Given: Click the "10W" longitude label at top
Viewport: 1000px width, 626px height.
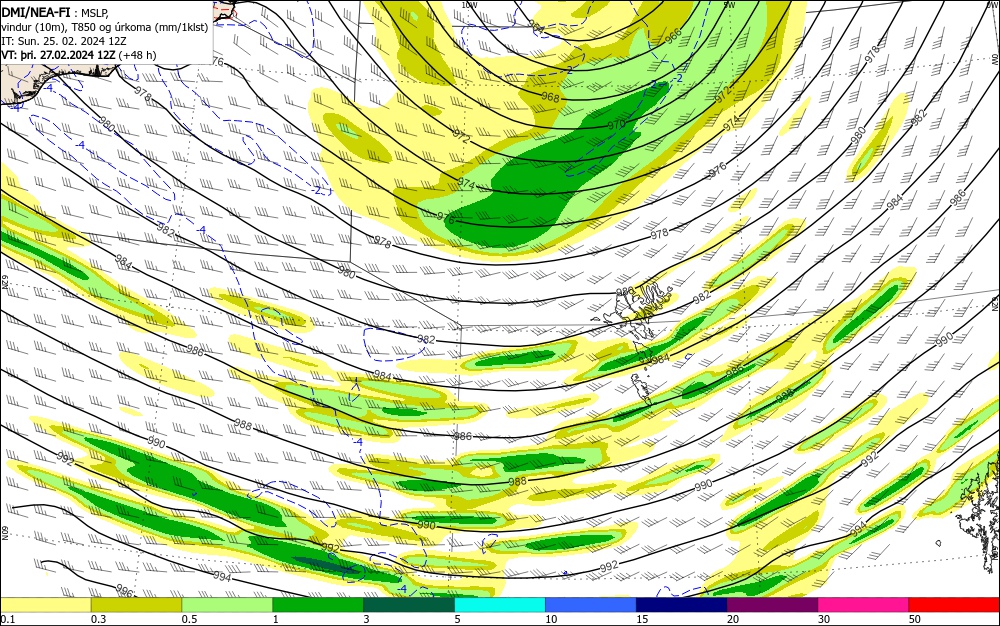Looking at the screenshot, I should (469, 4).
